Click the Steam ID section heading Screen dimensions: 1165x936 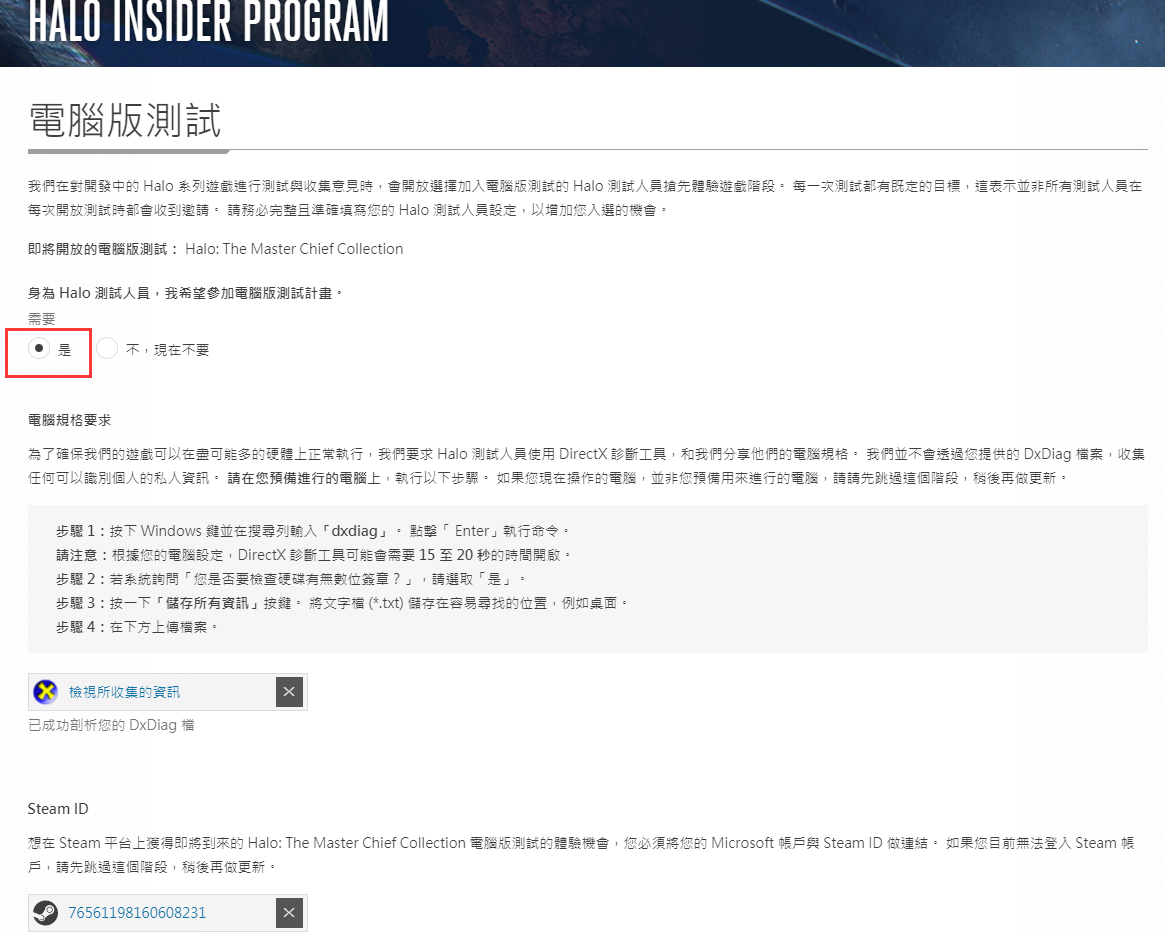(58, 809)
